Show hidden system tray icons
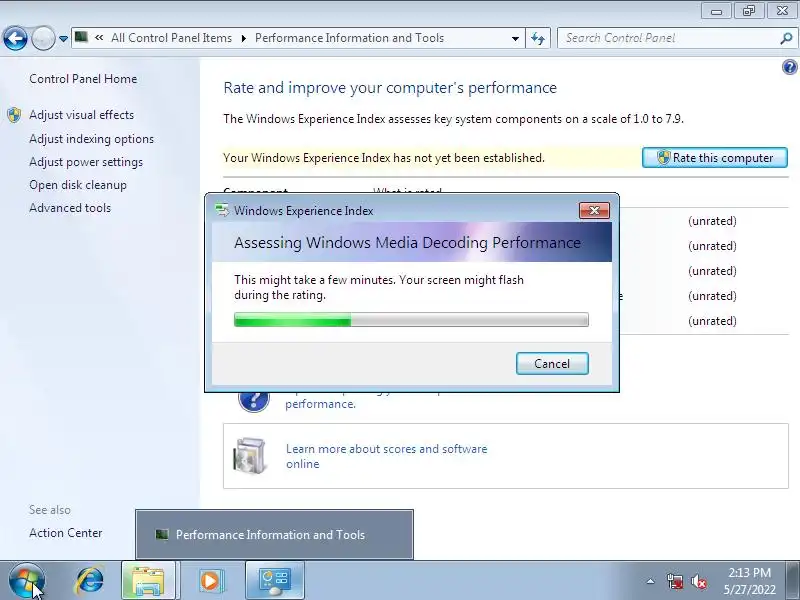Viewport: 800px width, 600px height. [x=651, y=581]
